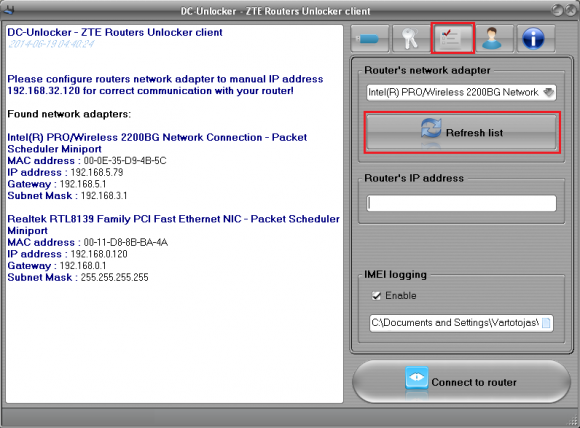Viewport: 580px width, 428px height.
Task: Minimize the DC-Unlocker window
Action: point(557,10)
